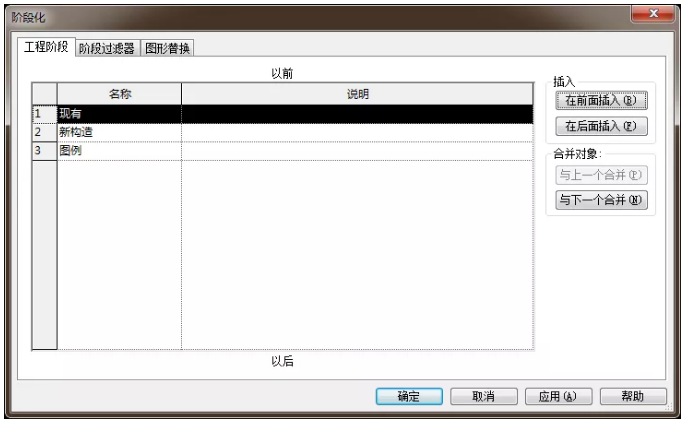
Task: Click the 在后面插入 button
Action: point(601,126)
